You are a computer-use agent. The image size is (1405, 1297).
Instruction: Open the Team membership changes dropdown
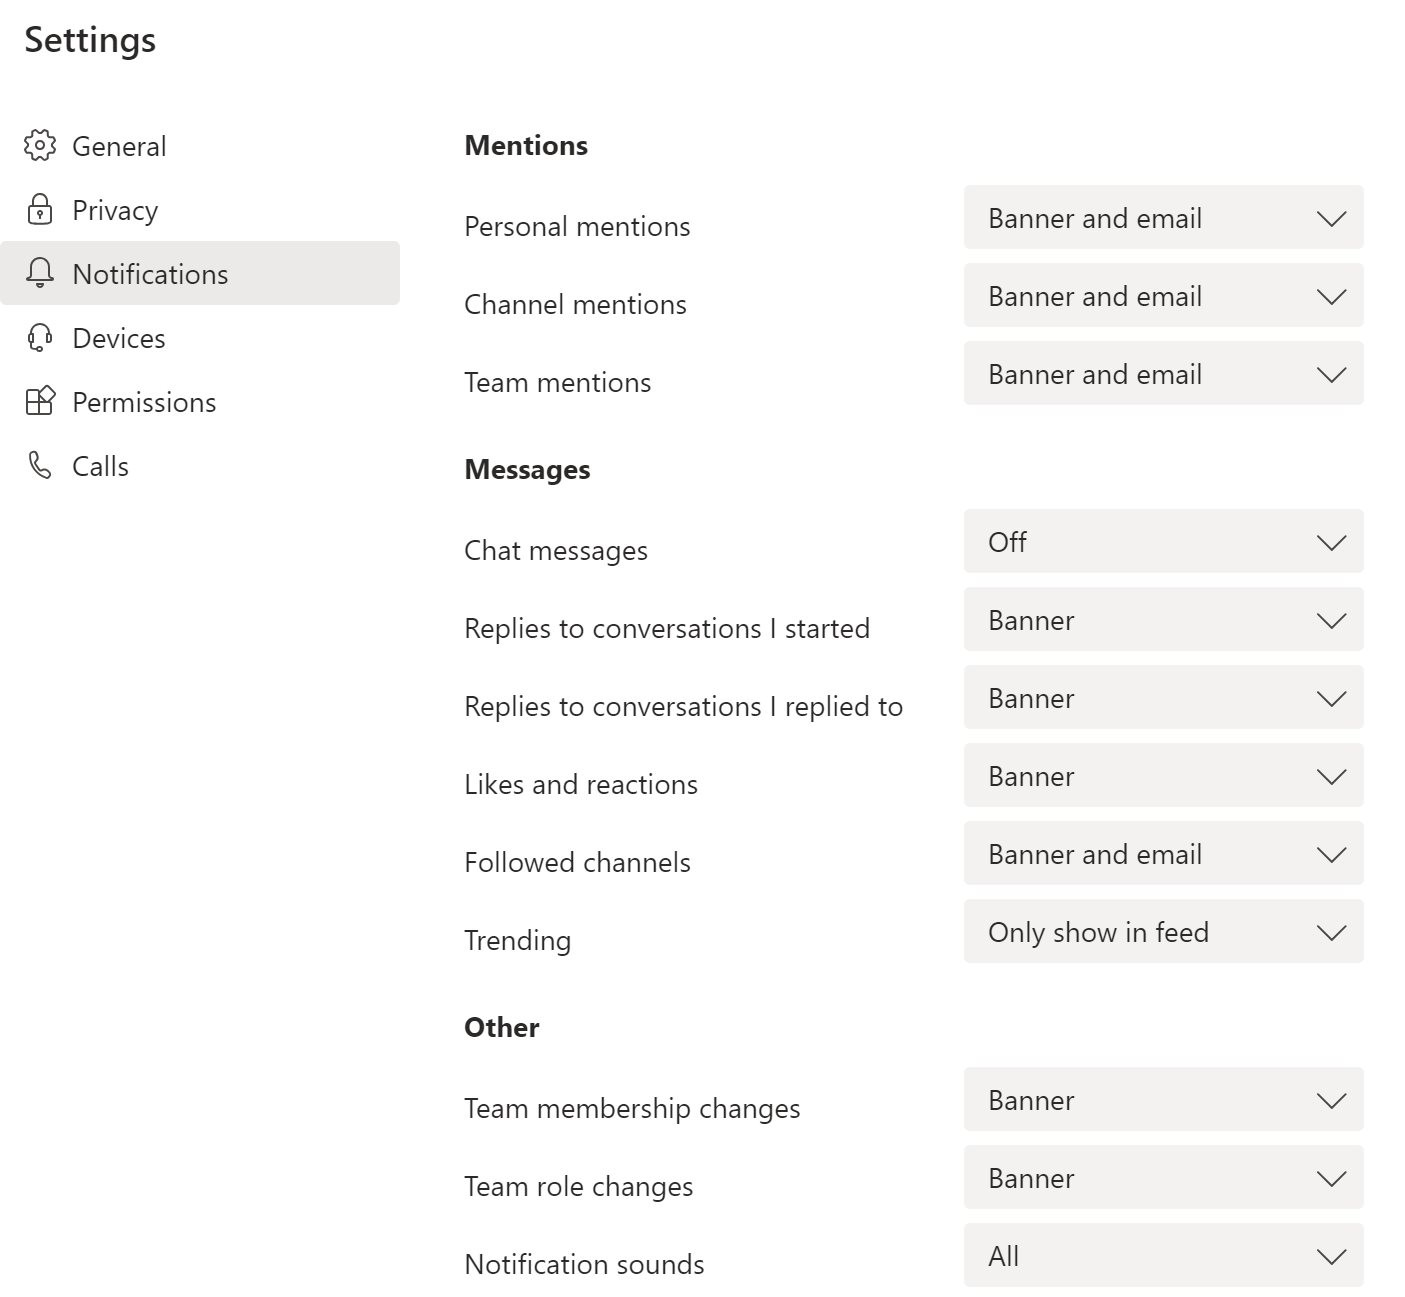tap(1163, 1099)
